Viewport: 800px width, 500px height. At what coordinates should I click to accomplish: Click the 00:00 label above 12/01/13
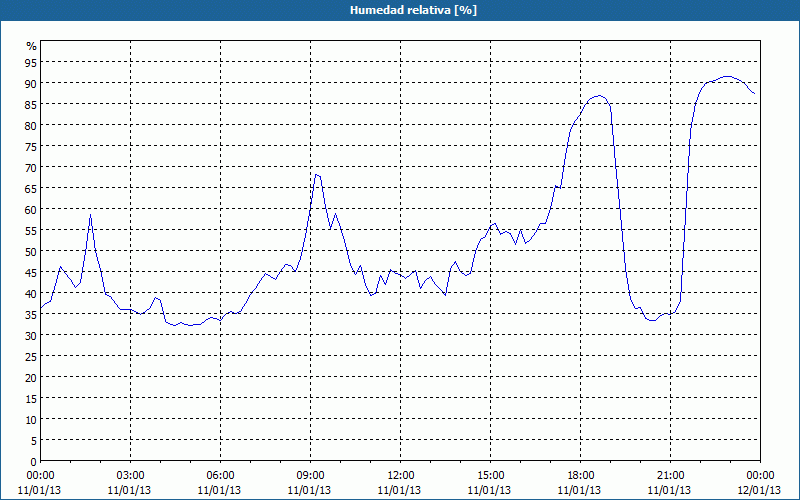point(760,476)
